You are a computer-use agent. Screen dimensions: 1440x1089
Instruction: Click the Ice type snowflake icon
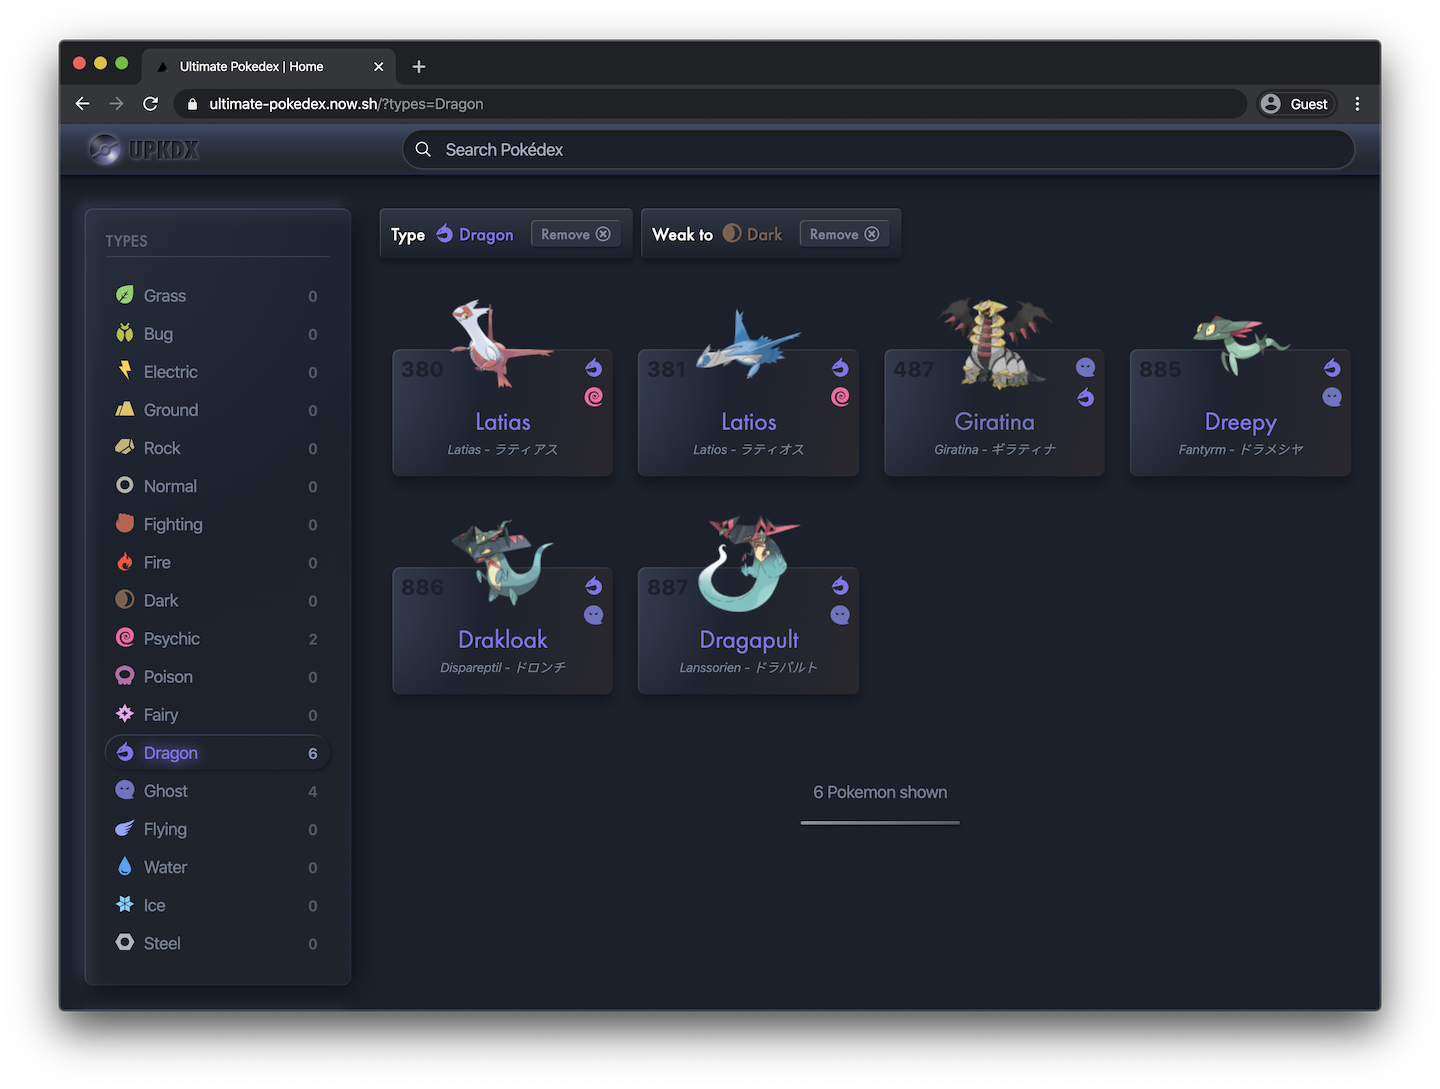(125, 904)
